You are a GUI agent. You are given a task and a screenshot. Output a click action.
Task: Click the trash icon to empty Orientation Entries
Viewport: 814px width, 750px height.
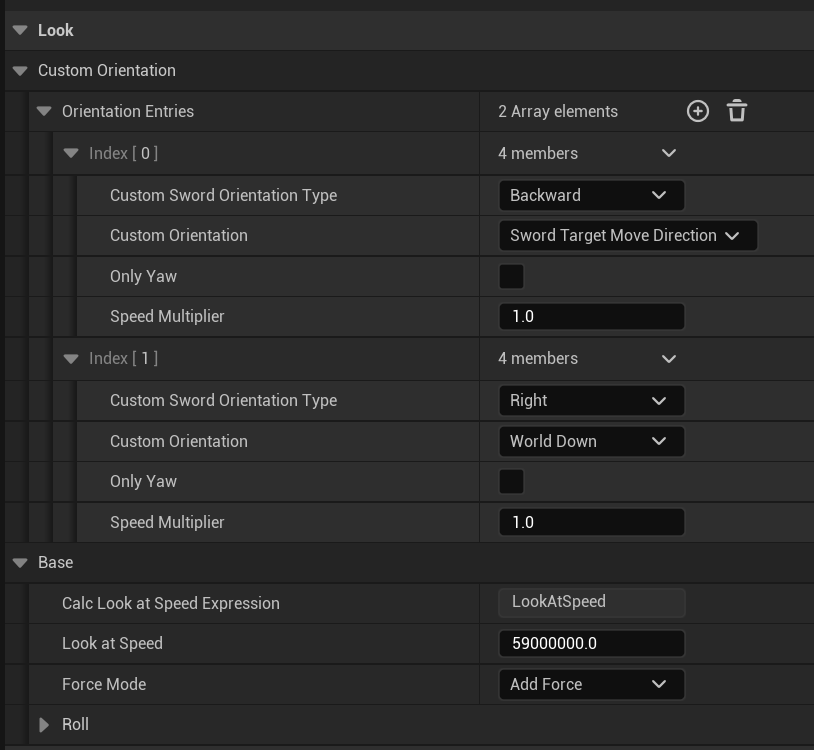(x=737, y=111)
